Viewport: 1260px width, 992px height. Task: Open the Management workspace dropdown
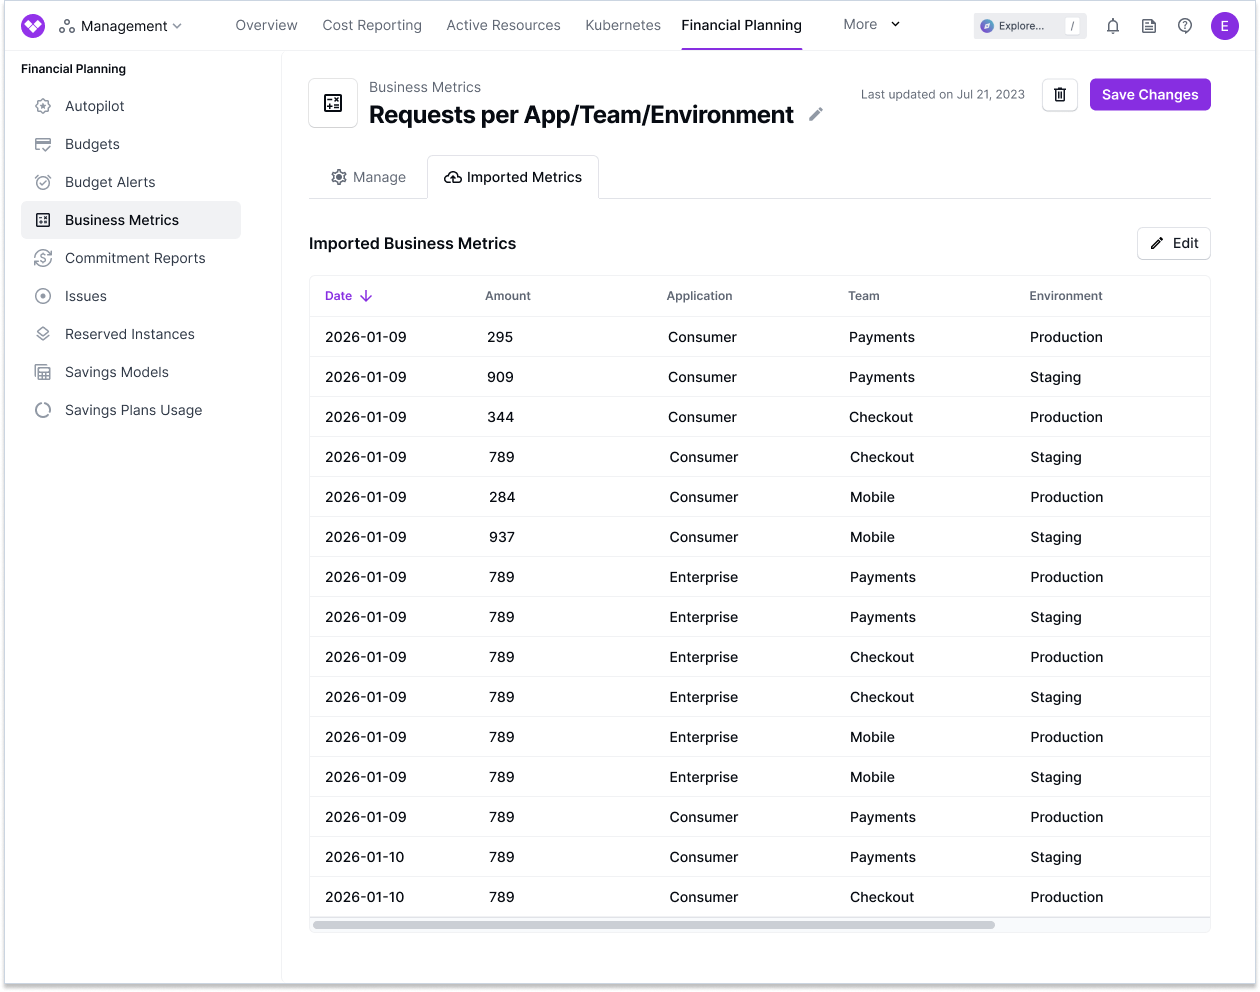121,26
